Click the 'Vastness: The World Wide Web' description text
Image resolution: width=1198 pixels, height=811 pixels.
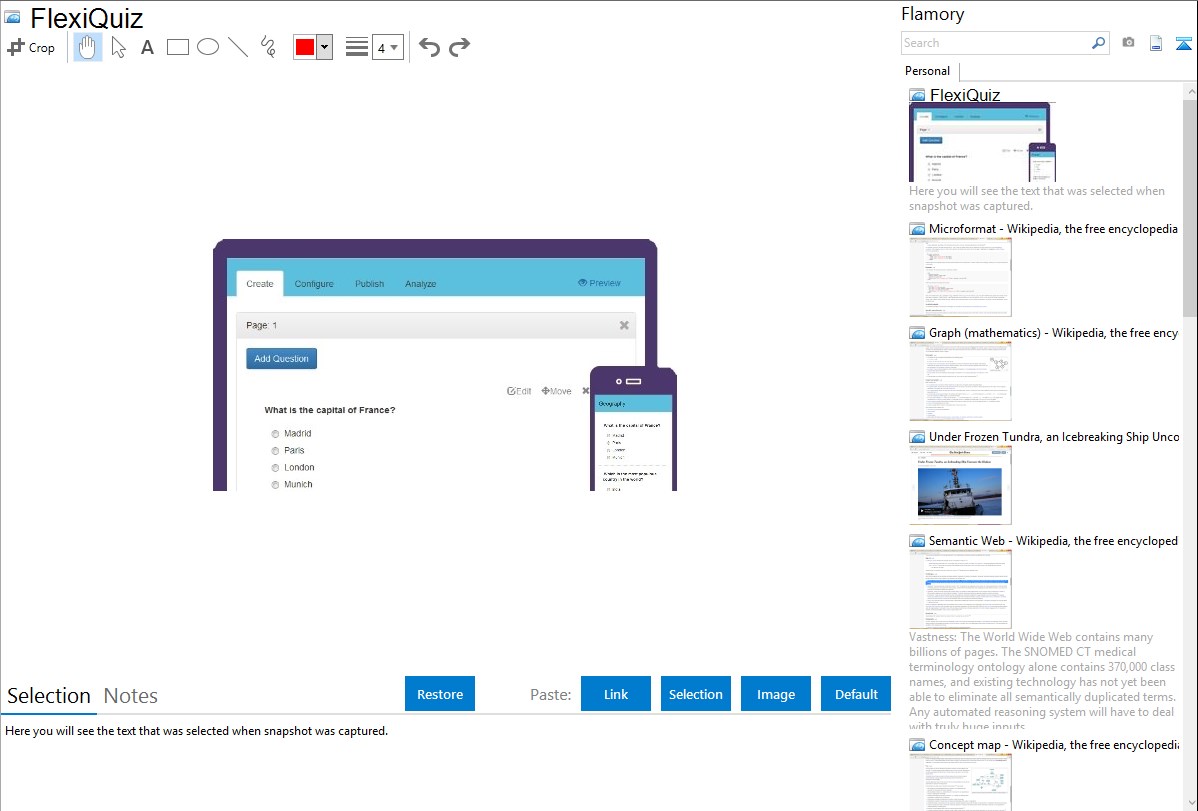(x=1043, y=681)
